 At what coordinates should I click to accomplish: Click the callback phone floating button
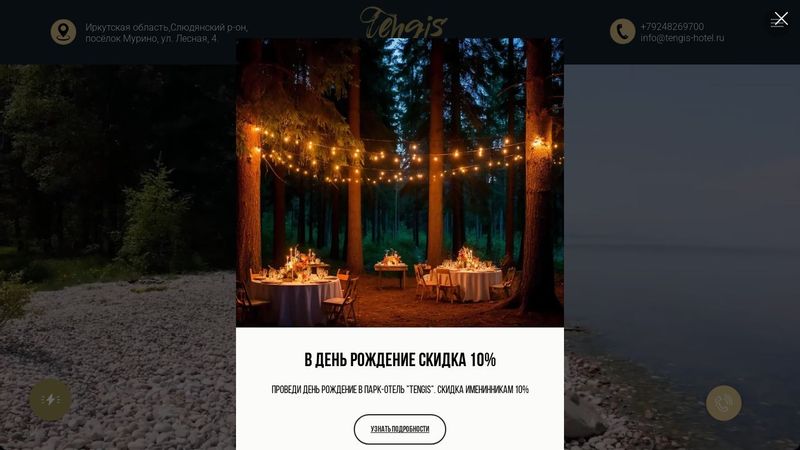click(723, 403)
